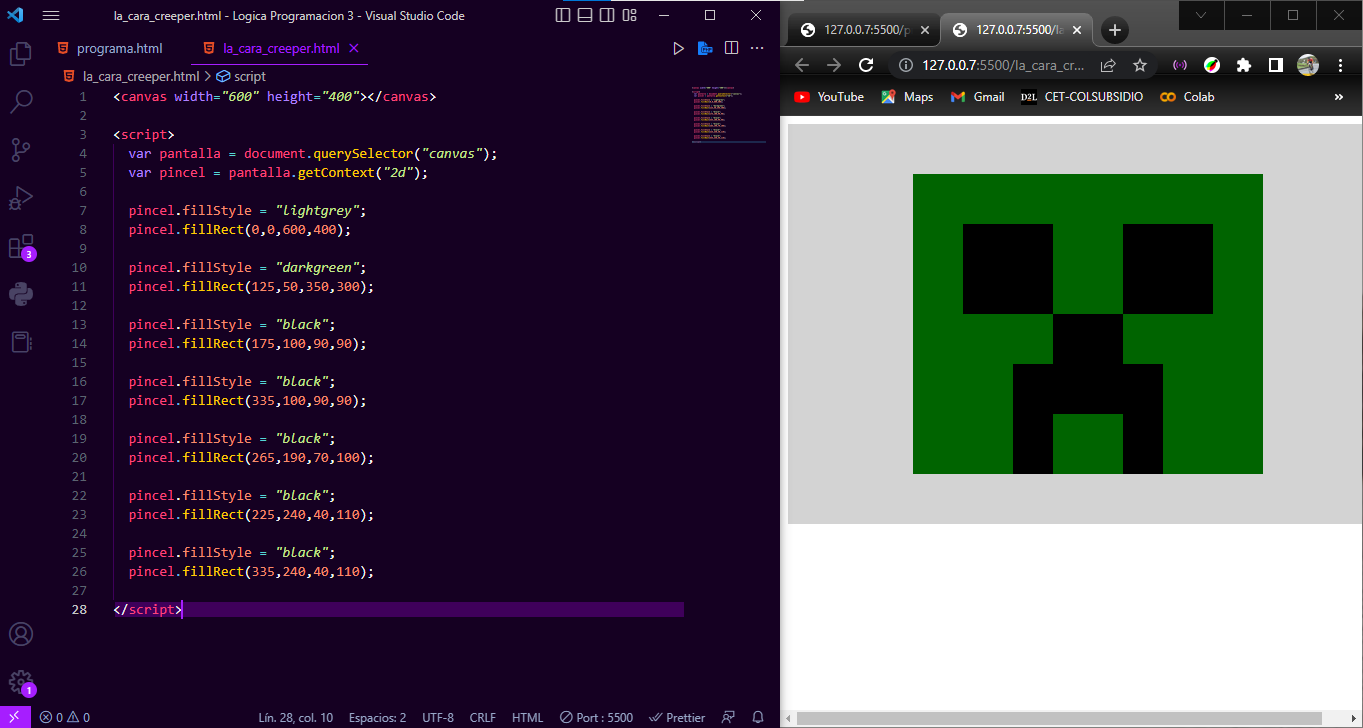The height and width of the screenshot is (728, 1363).
Task: Open More Actions ellipsis in editor toolbar
Action: [757, 48]
